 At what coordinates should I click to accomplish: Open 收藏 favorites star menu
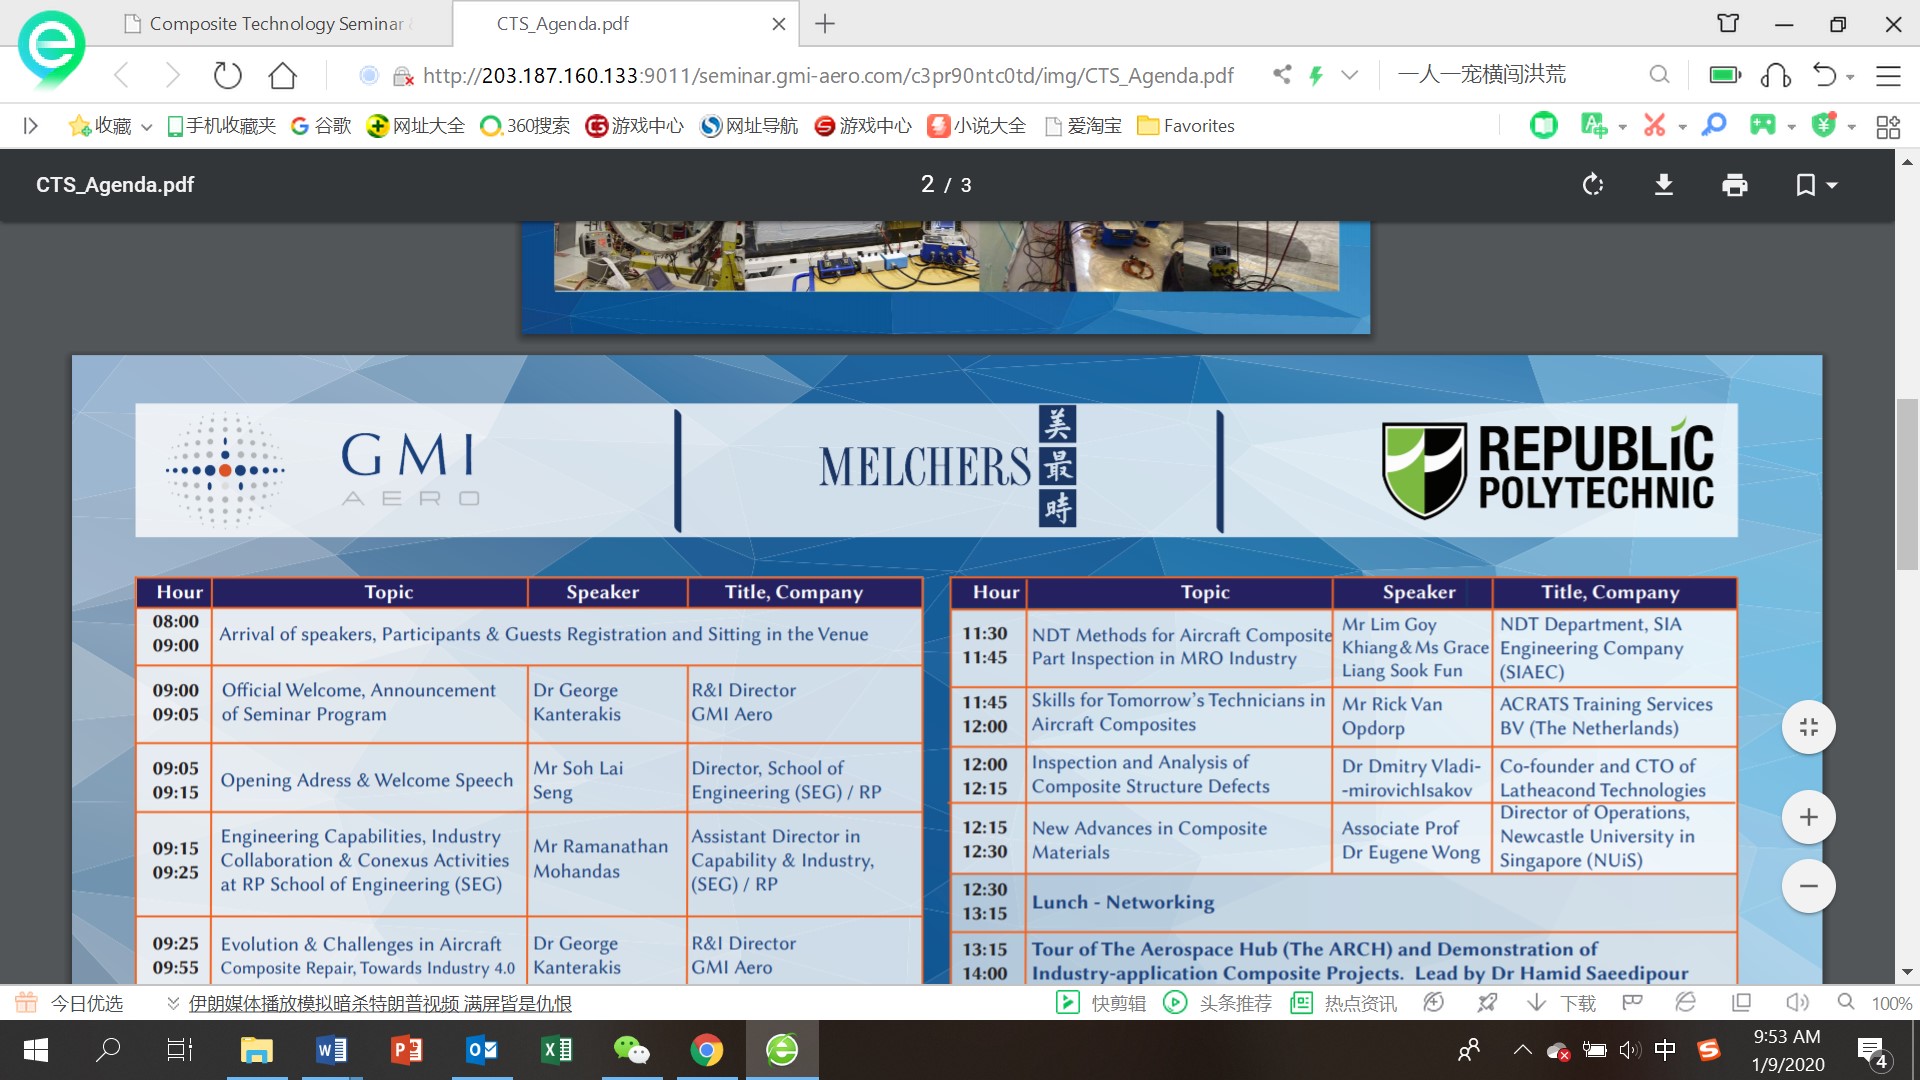point(109,126)
